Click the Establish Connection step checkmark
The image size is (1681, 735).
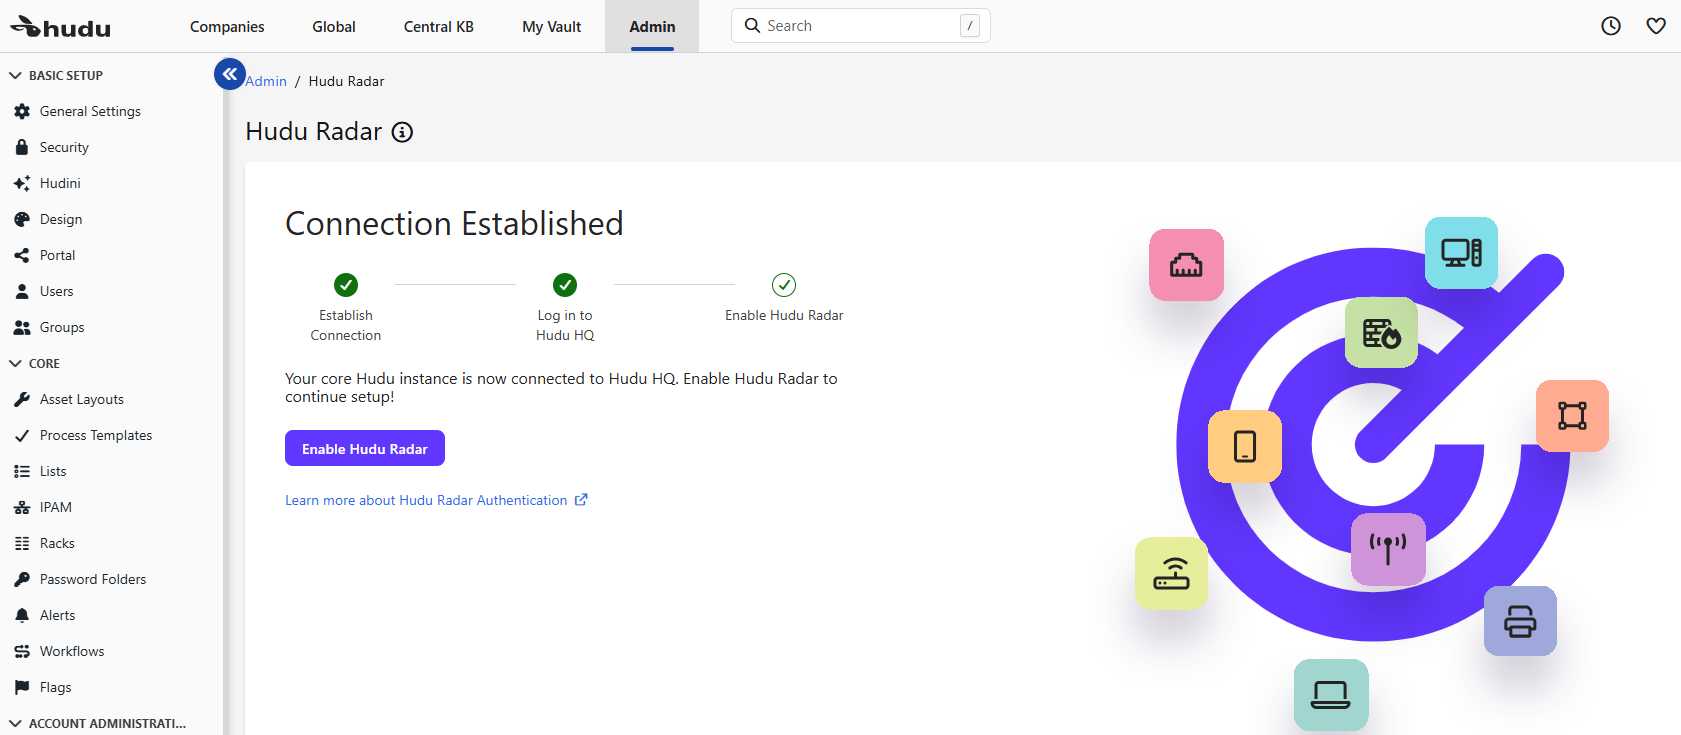(x=346, y=285)
